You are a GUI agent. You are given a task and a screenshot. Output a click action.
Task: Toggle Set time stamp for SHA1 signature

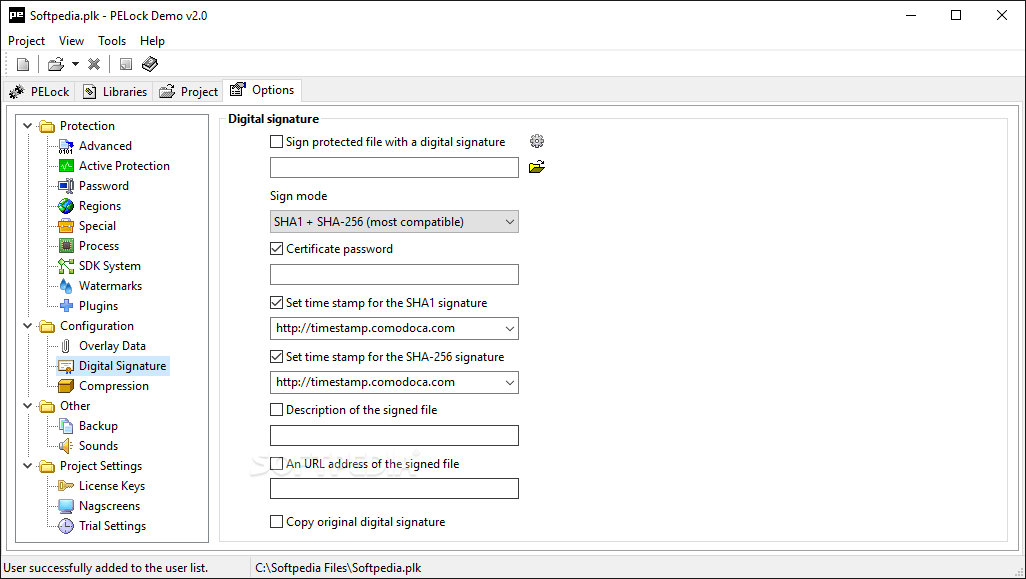[x=277, y=302]
